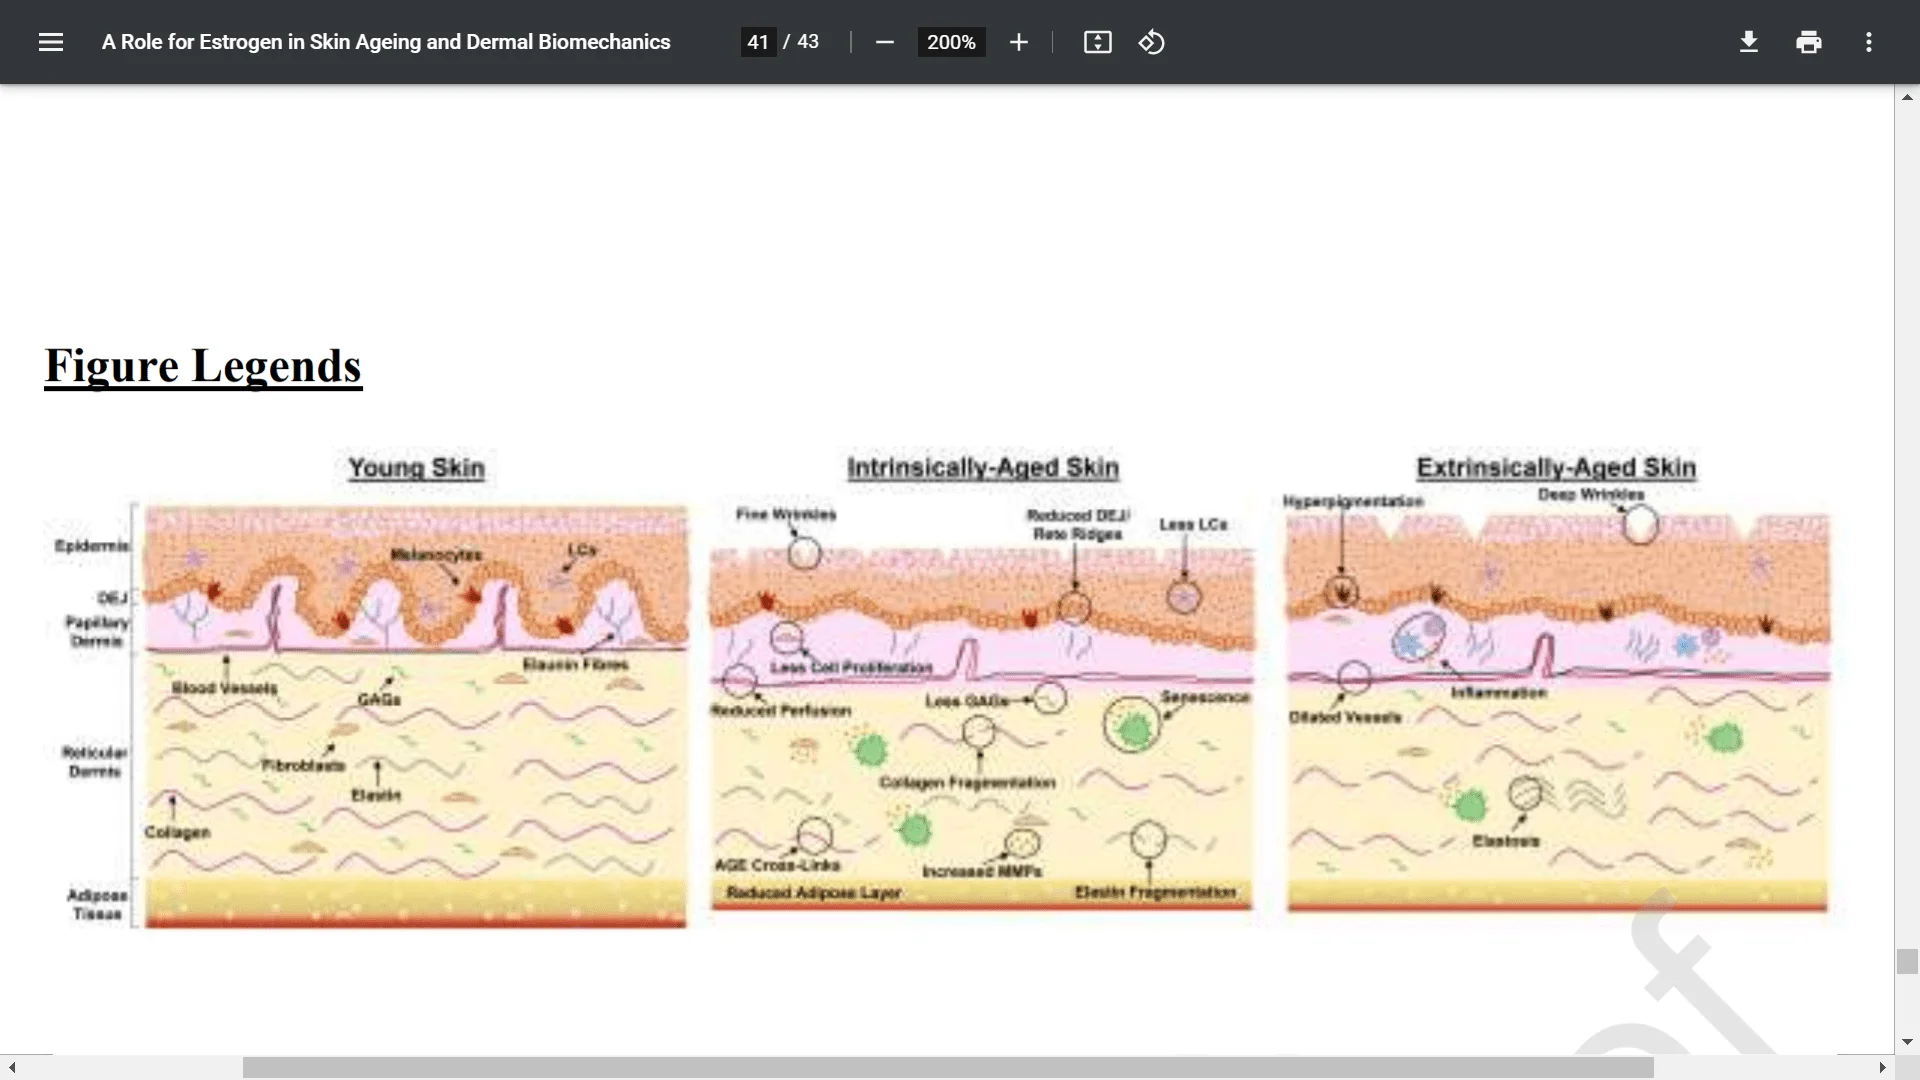Image resolution: width=1920 pixels, height=1080 pixels.
Task: Click the zoom in plus button
Action: coord(1018,42)
